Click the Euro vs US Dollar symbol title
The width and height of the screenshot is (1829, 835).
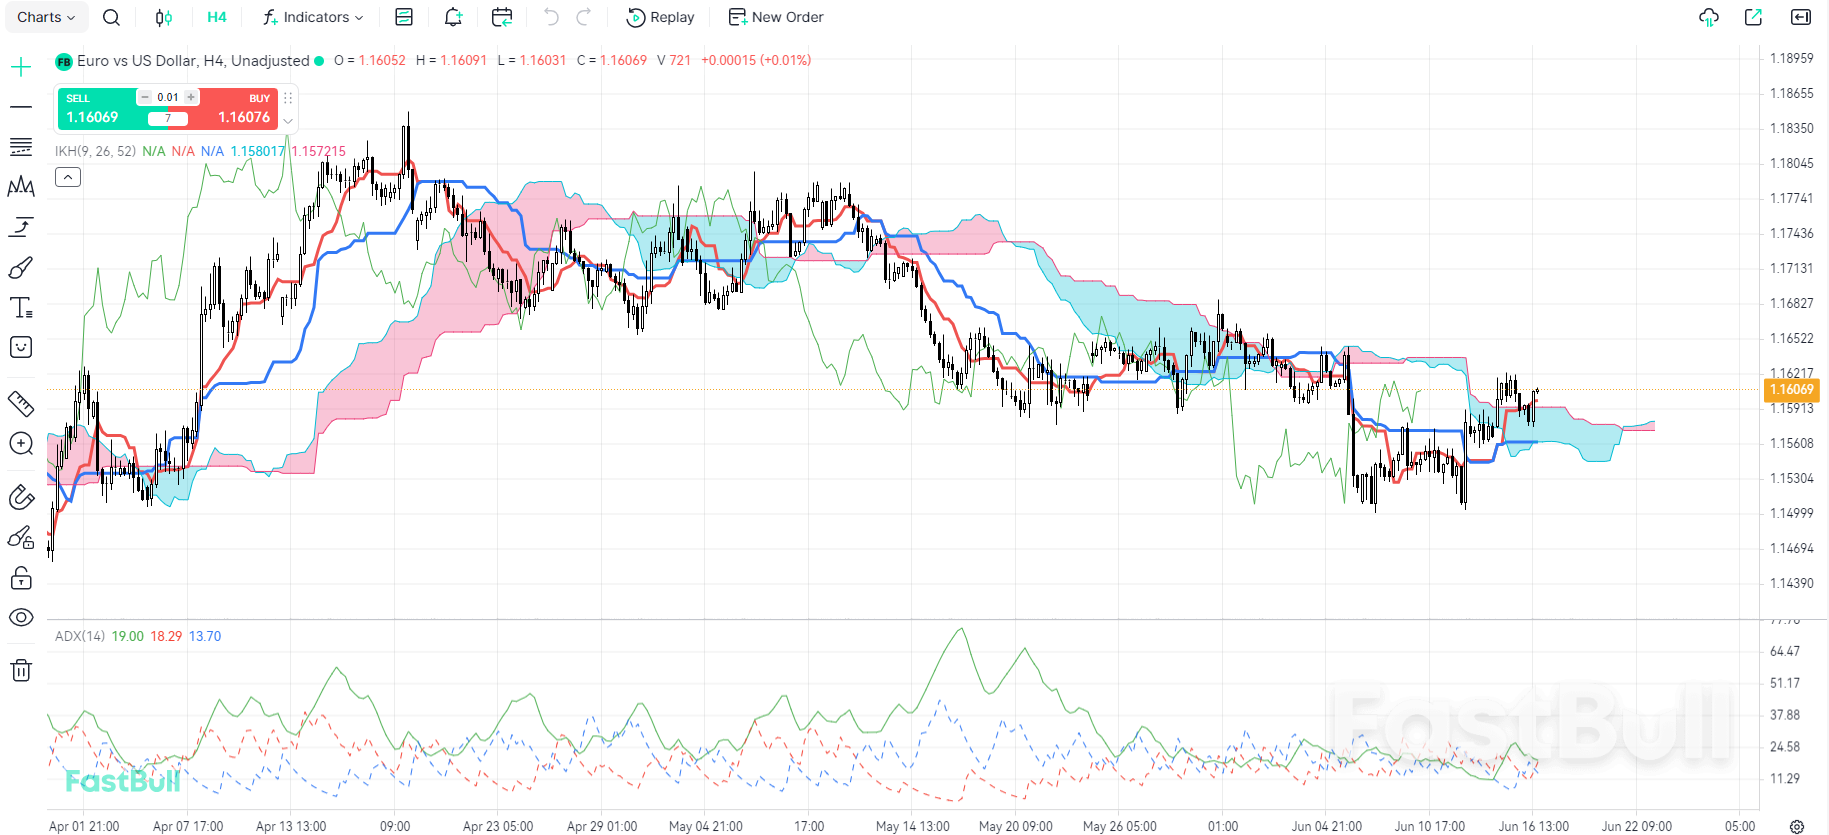(x=193, y=60)
